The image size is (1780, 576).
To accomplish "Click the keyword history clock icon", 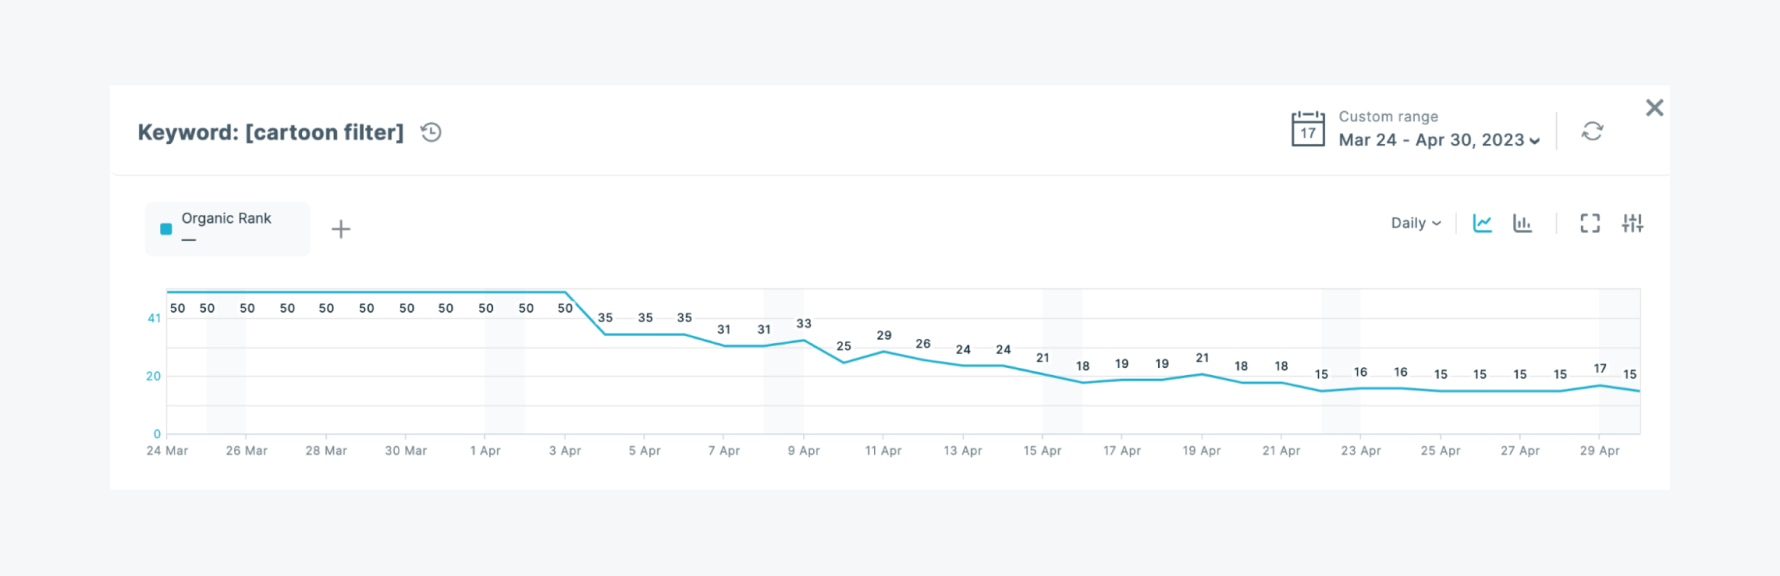I will tap(431, 132).
